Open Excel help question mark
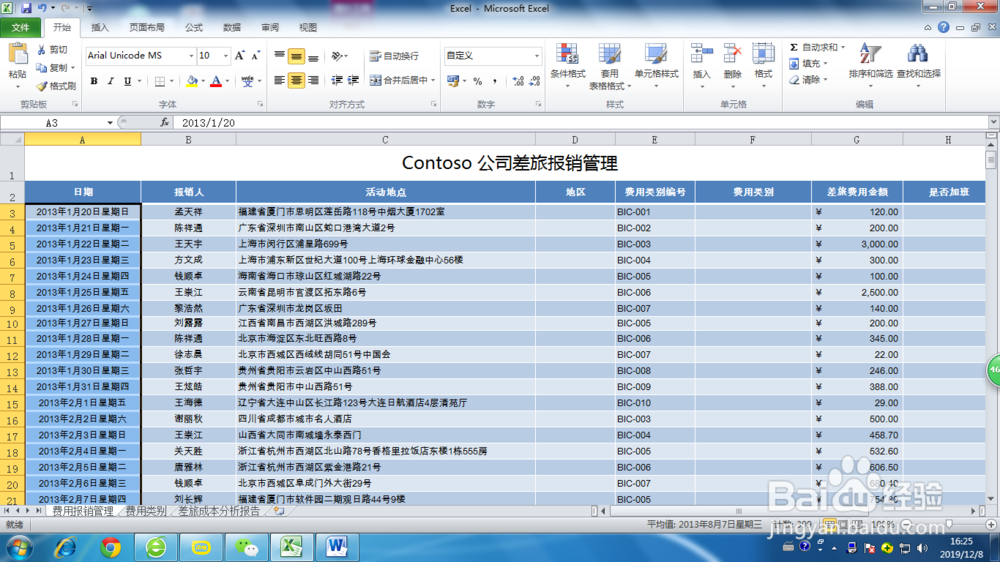 pos(943,27)
